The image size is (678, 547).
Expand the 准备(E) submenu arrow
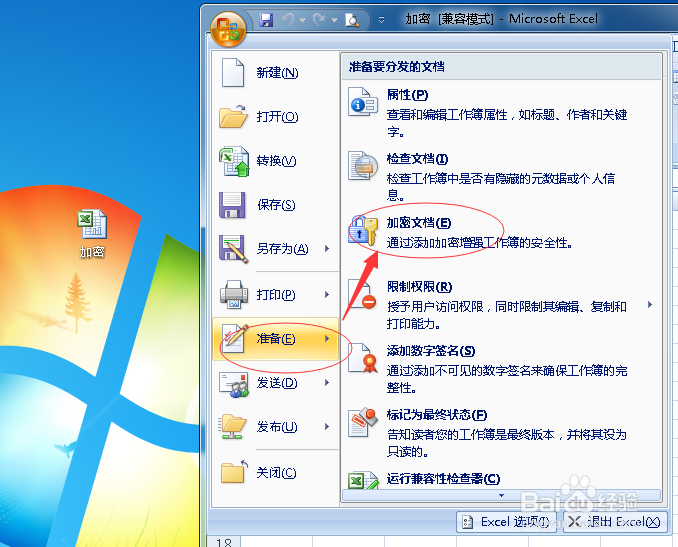coord(327,339)
